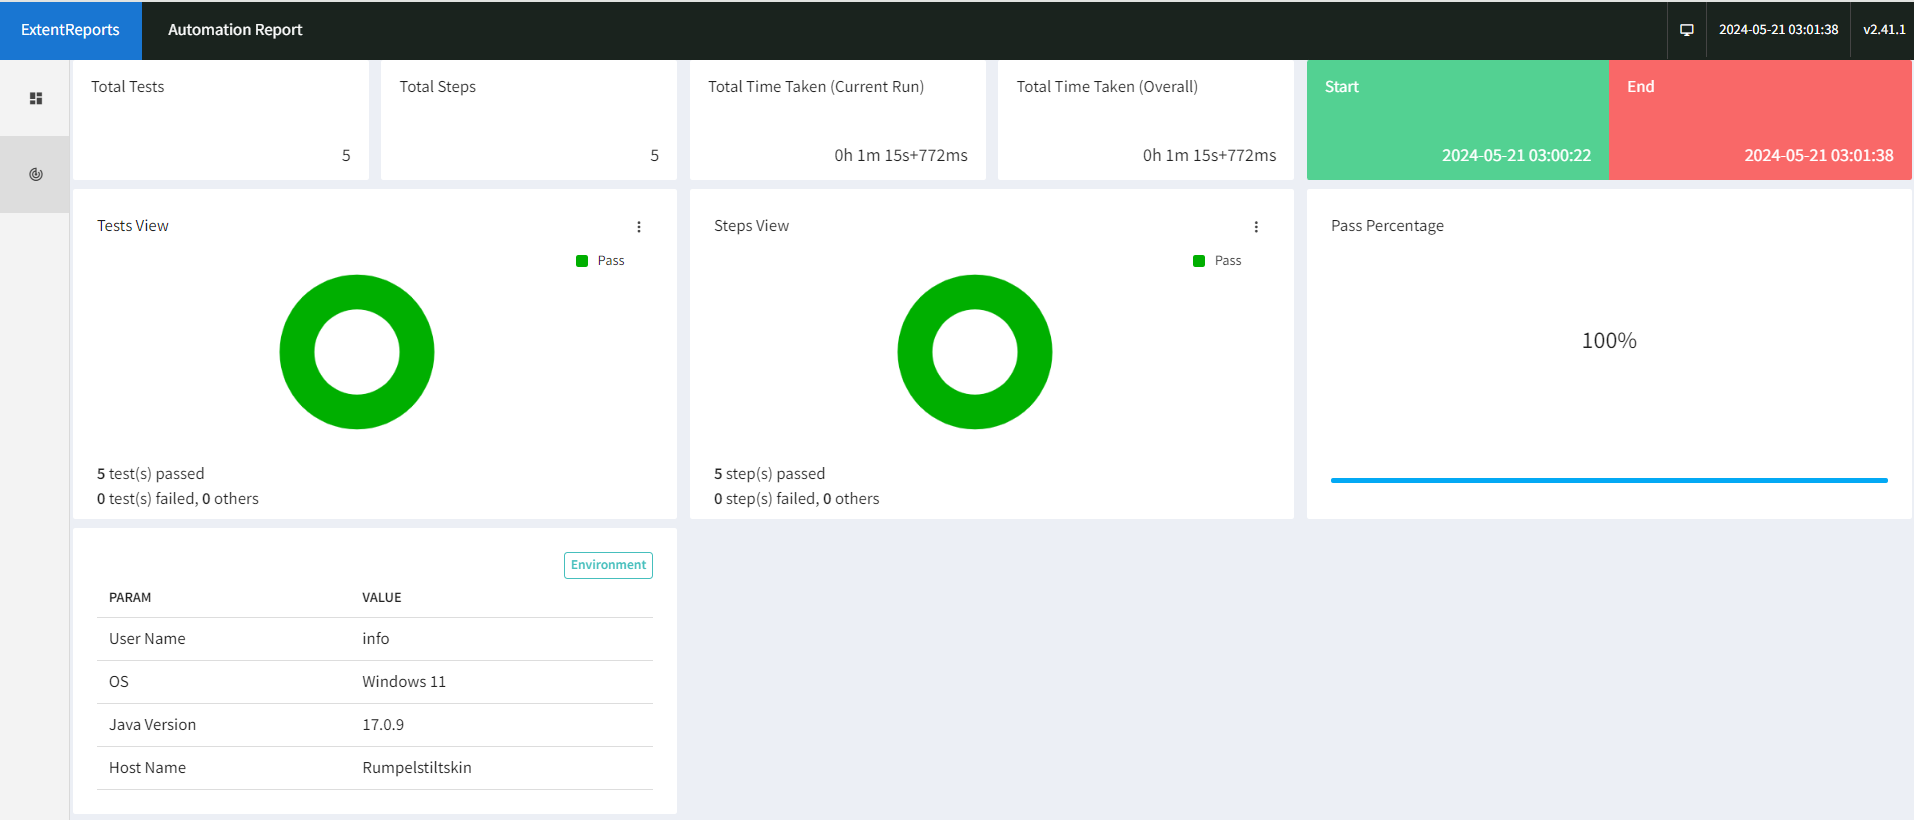Open the tests list view in sidebar

pyautogui.click(x=36, y=98)
